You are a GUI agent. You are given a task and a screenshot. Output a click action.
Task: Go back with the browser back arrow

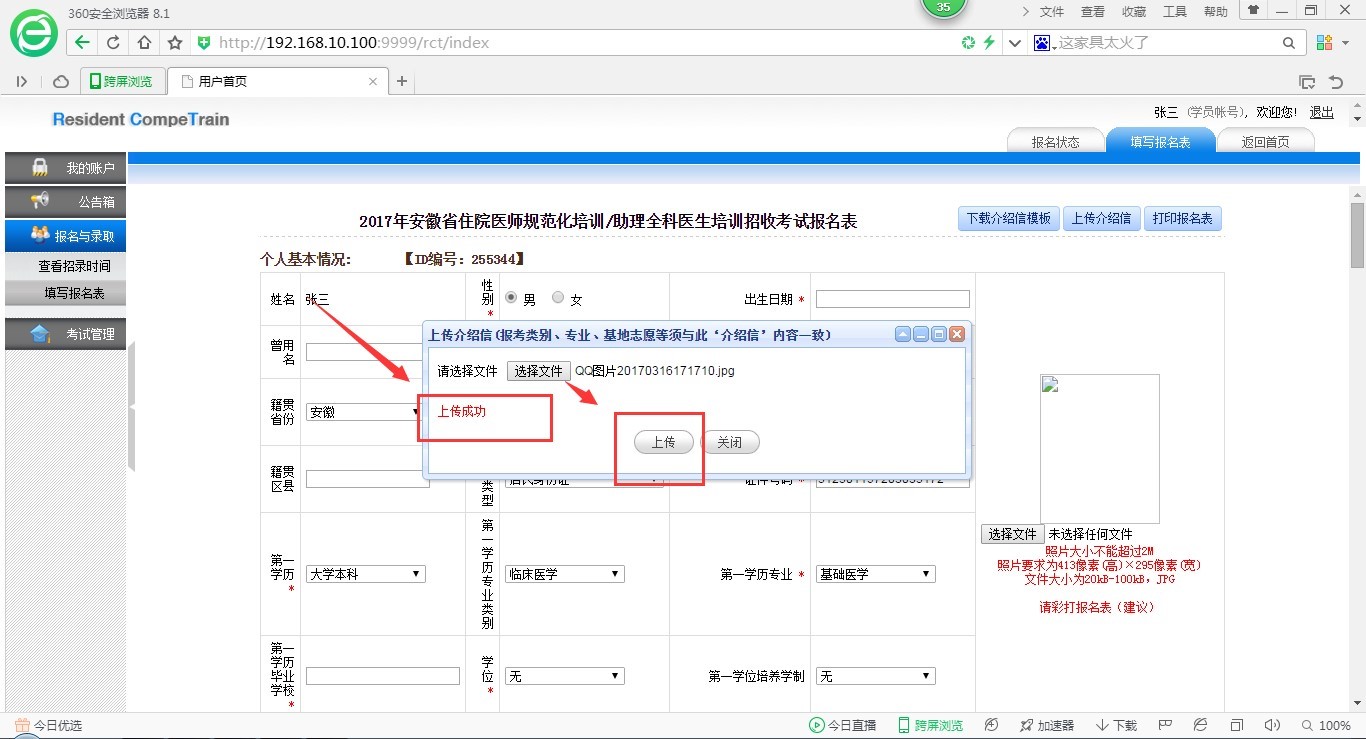tap(82, 43)
